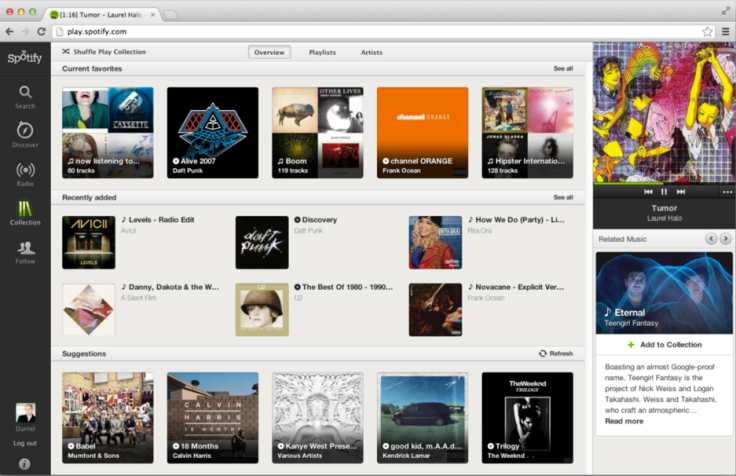Click the Laurel Halo artist name in player
Screen dimensions: 736x476
664,218
